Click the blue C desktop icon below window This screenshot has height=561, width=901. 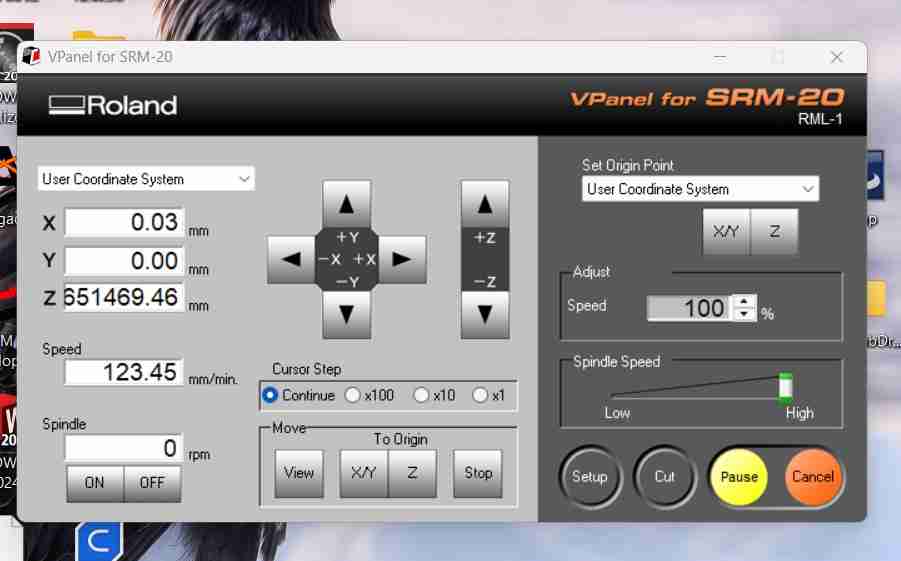pyautogui.click(x=99, y=541)
